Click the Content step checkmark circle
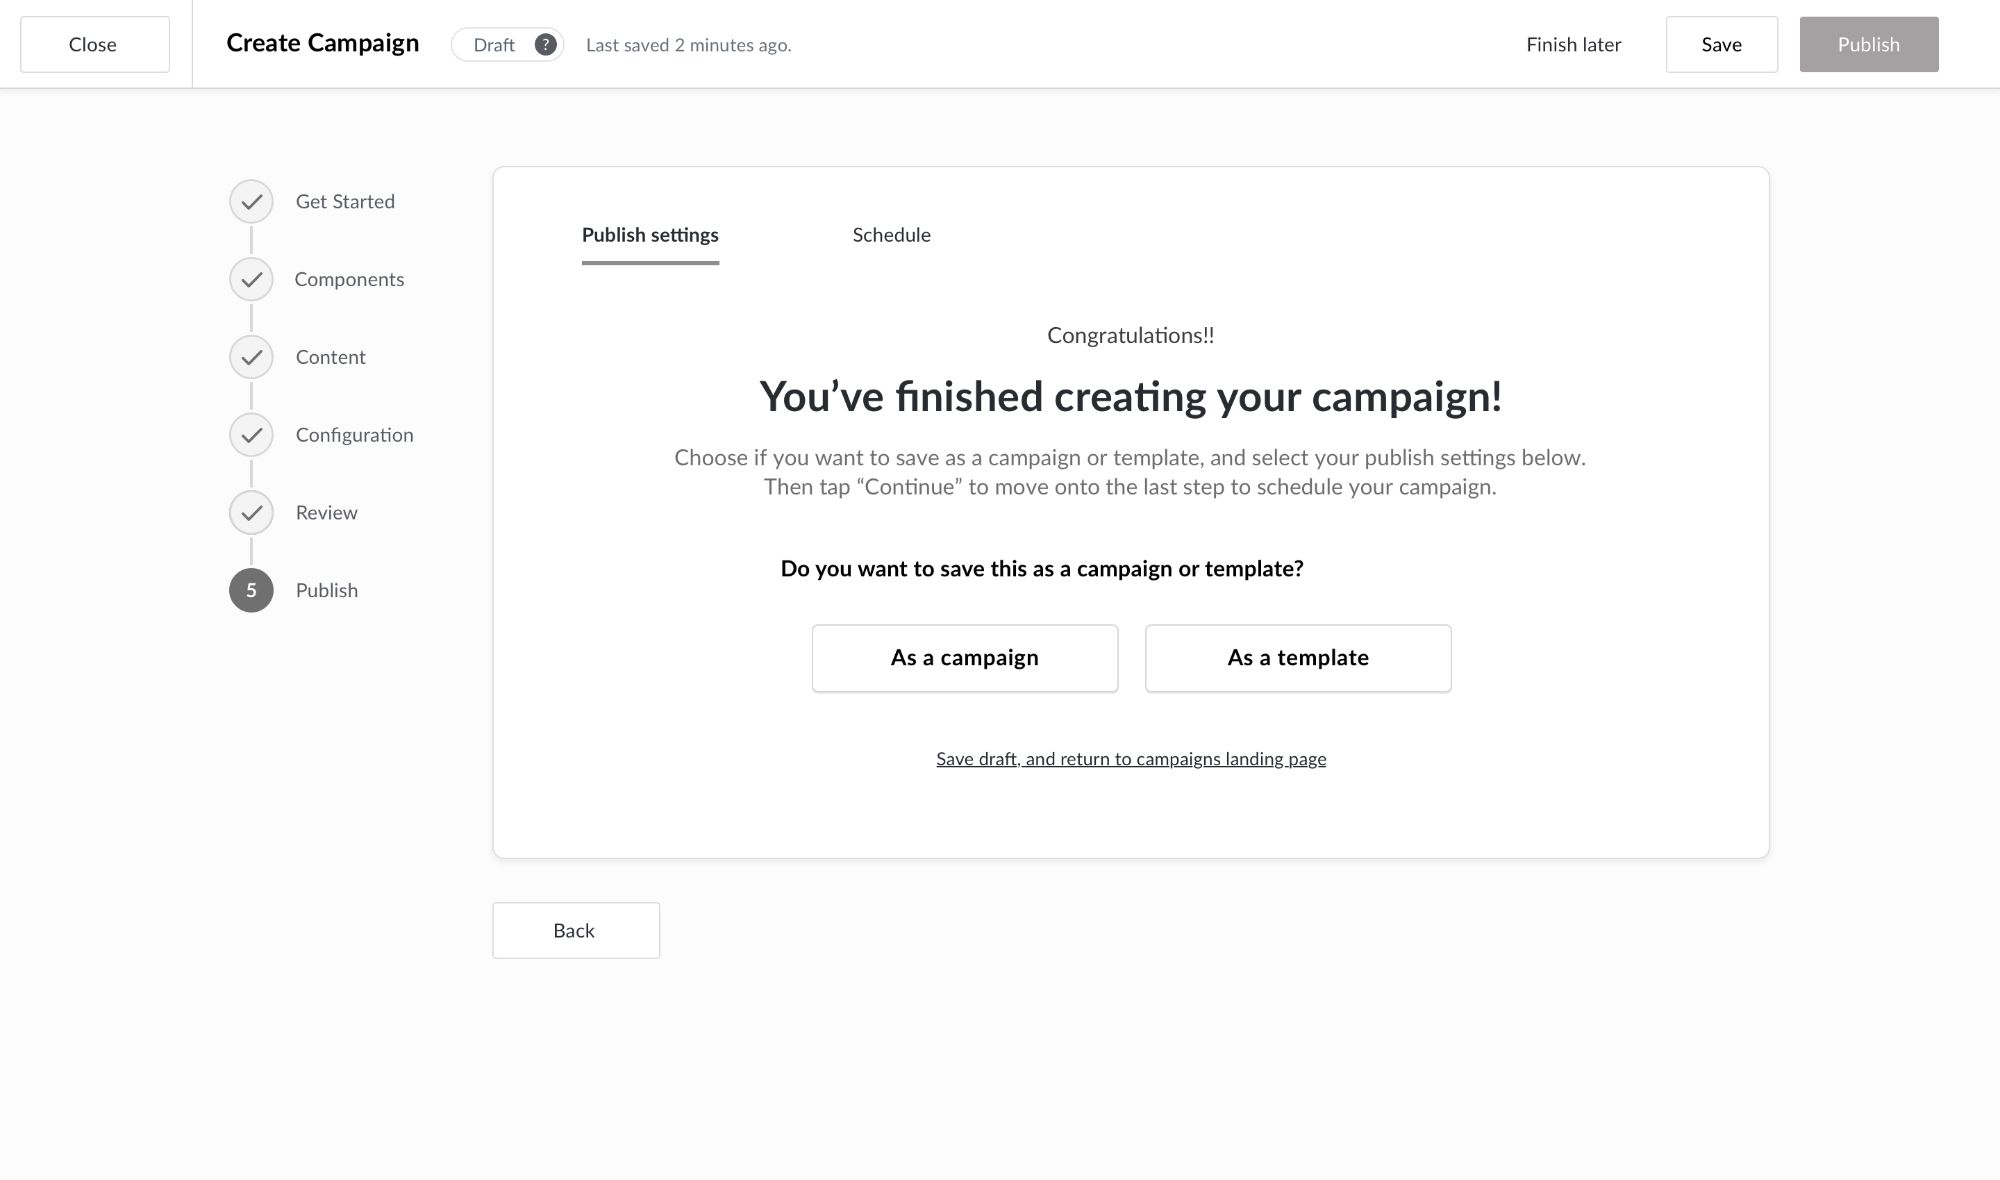This screenshot has height=1180, width=2000. click(251, 357)
